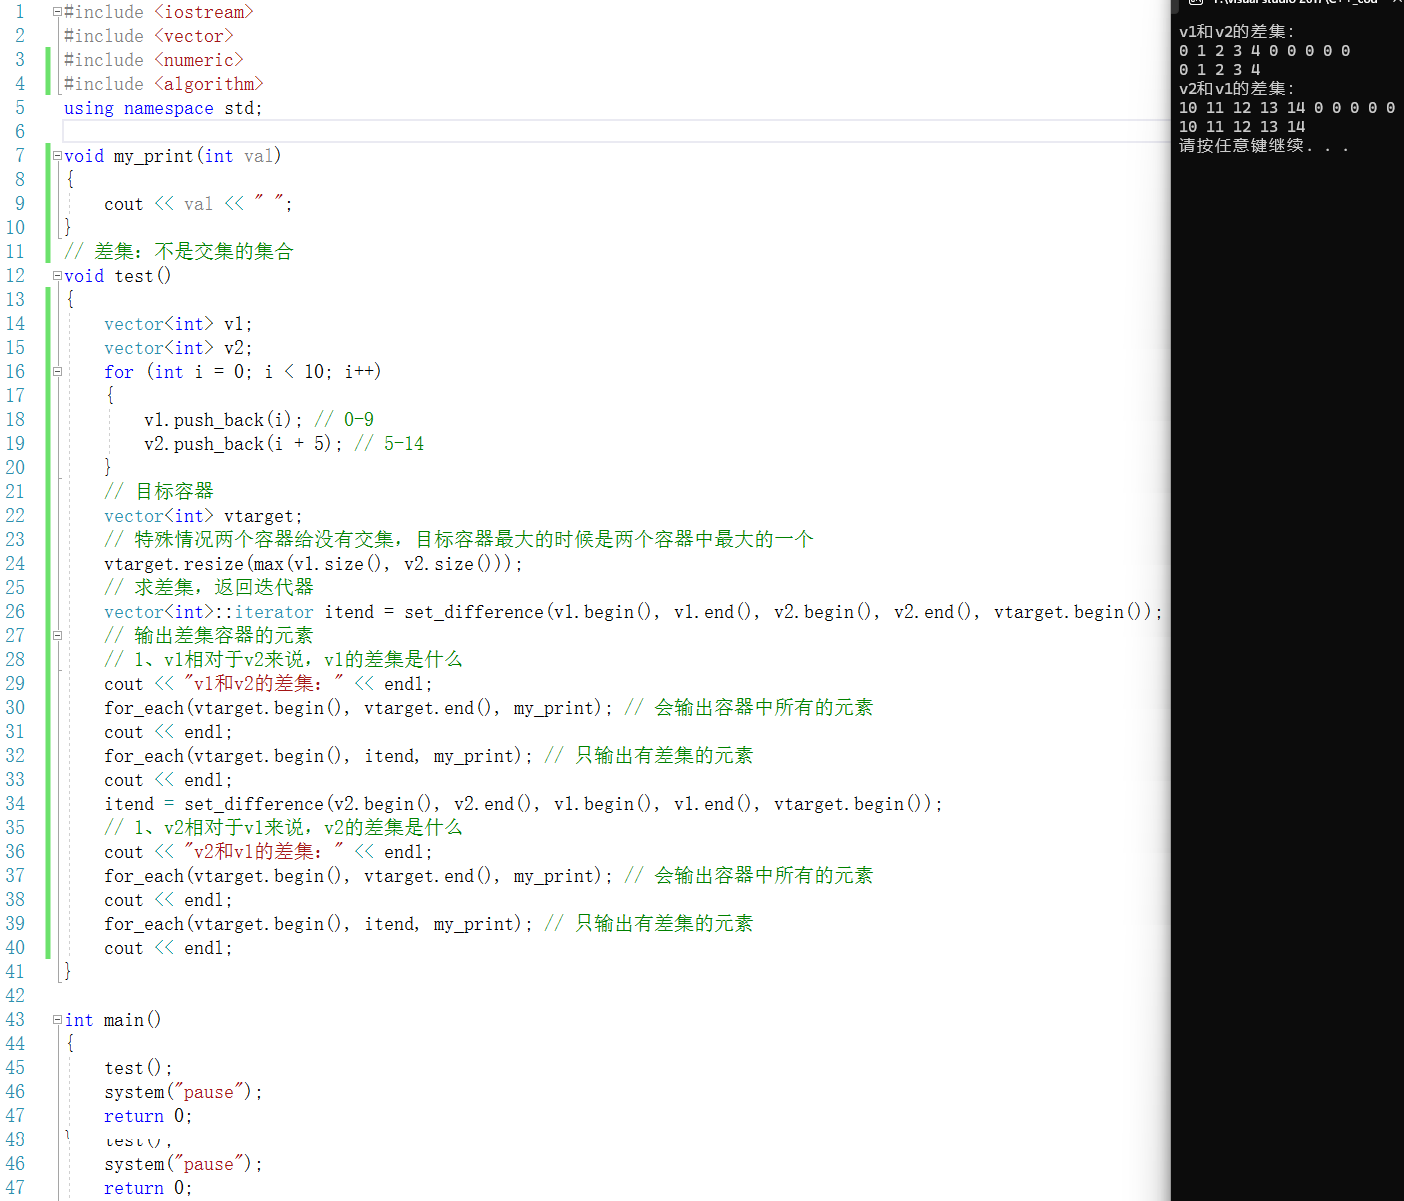
Task: Click the empty editing line 6
Action: [x=615, y=132]
